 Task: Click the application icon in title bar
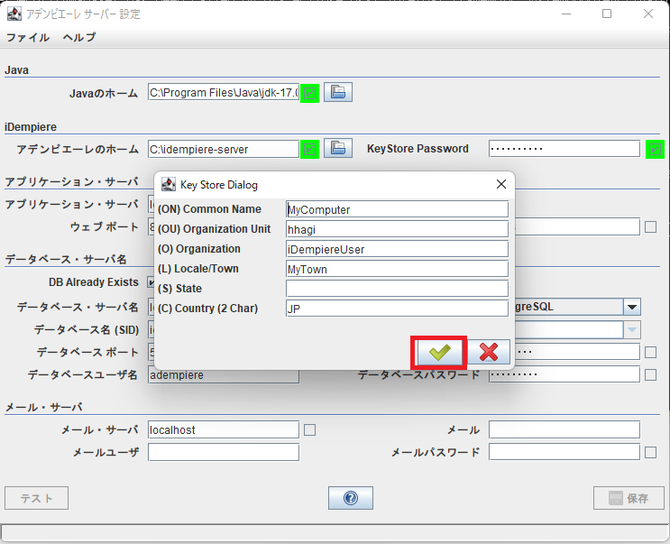tap(14, 14)
